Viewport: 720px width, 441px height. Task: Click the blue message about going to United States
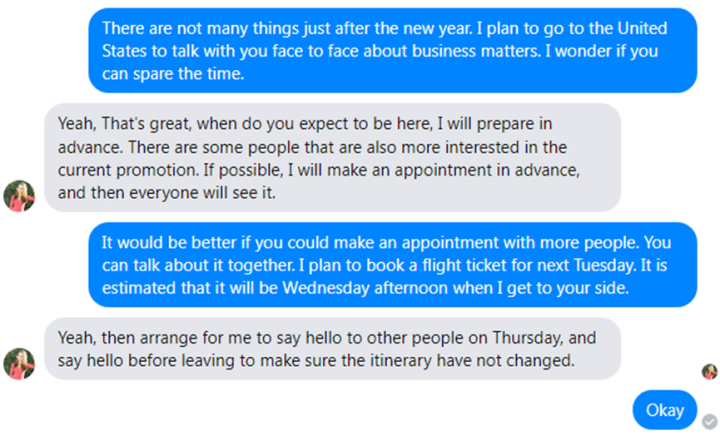pos(393,51)
